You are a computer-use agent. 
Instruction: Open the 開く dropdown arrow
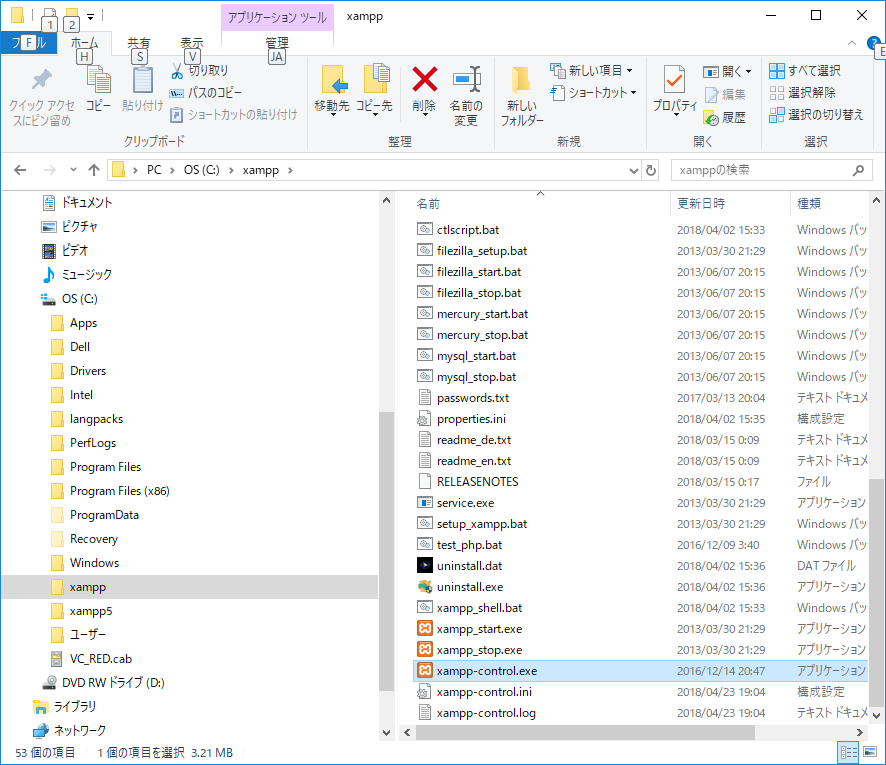tap(749, 72)
